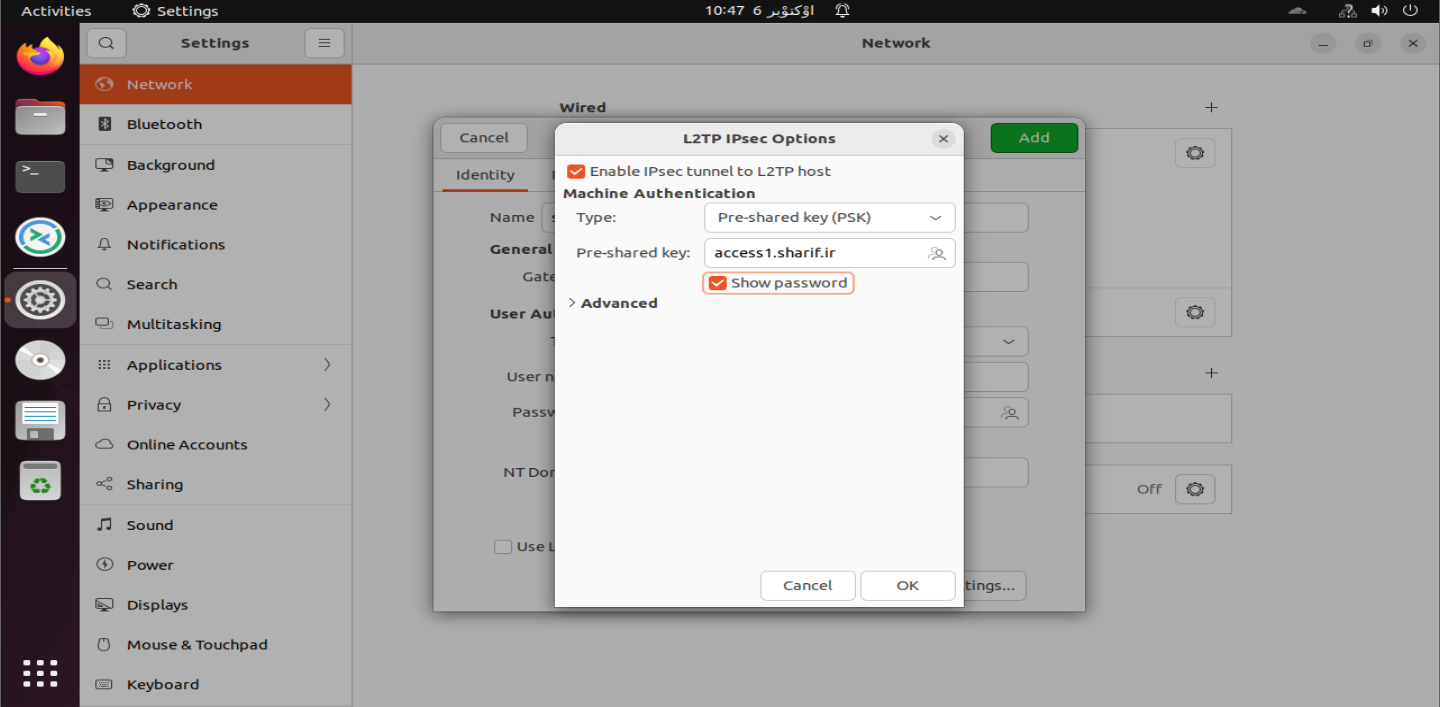Show Applications grid in the dock
Image resolution: width=1440 pixels, height=707 pixels.
(40, 673)
